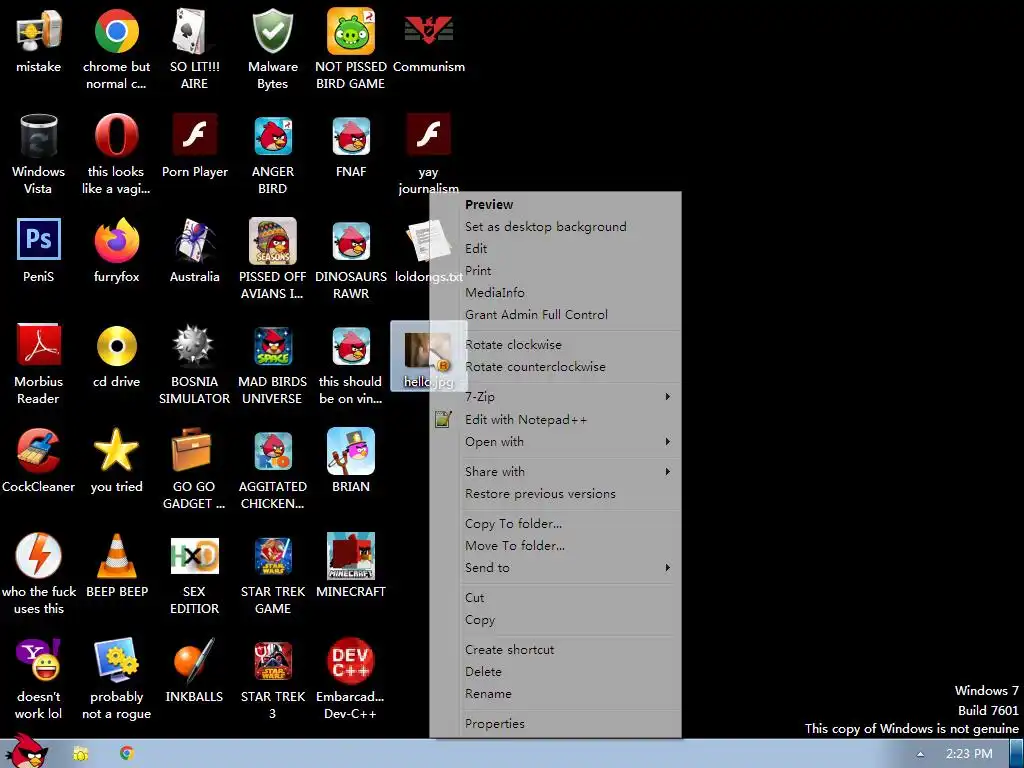Click the Angry Bird Start button
1024x768 pixels.
tap(27, 752)
